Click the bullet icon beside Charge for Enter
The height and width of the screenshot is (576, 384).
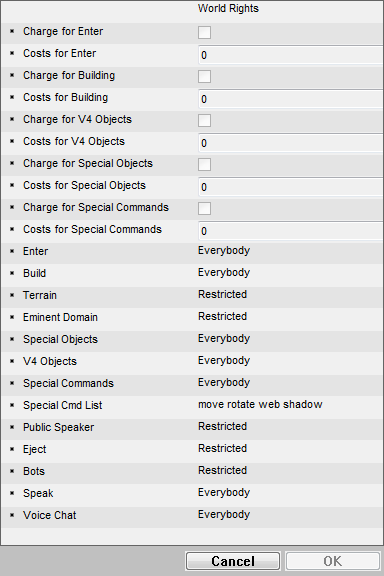coord(12,32)
